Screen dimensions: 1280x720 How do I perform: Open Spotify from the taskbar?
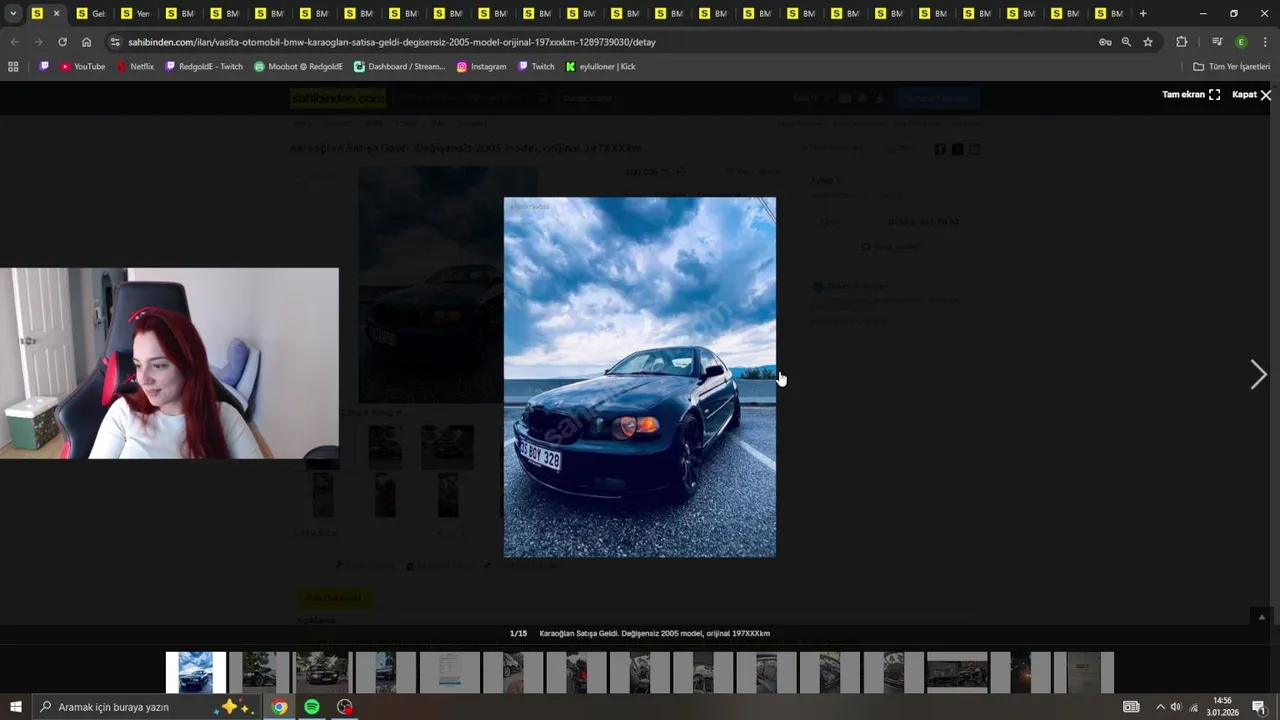pyautogui.click(x=312, y=707)
